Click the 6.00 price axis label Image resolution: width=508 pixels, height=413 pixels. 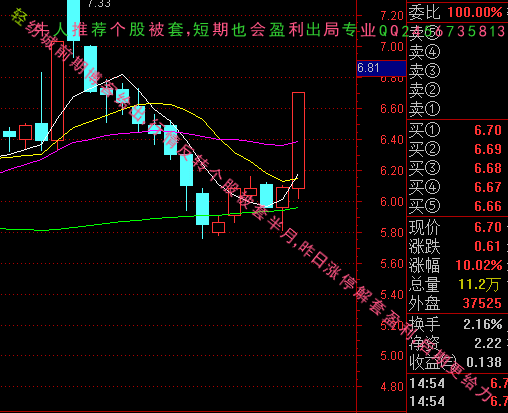pos(392,202)
